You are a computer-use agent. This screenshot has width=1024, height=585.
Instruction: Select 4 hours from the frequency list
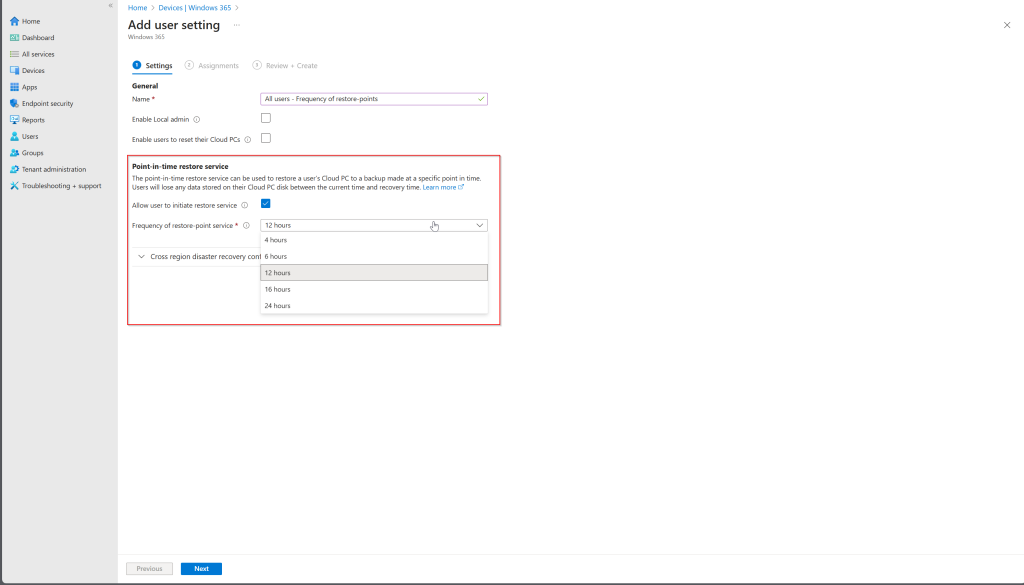[x=374, y=240]
